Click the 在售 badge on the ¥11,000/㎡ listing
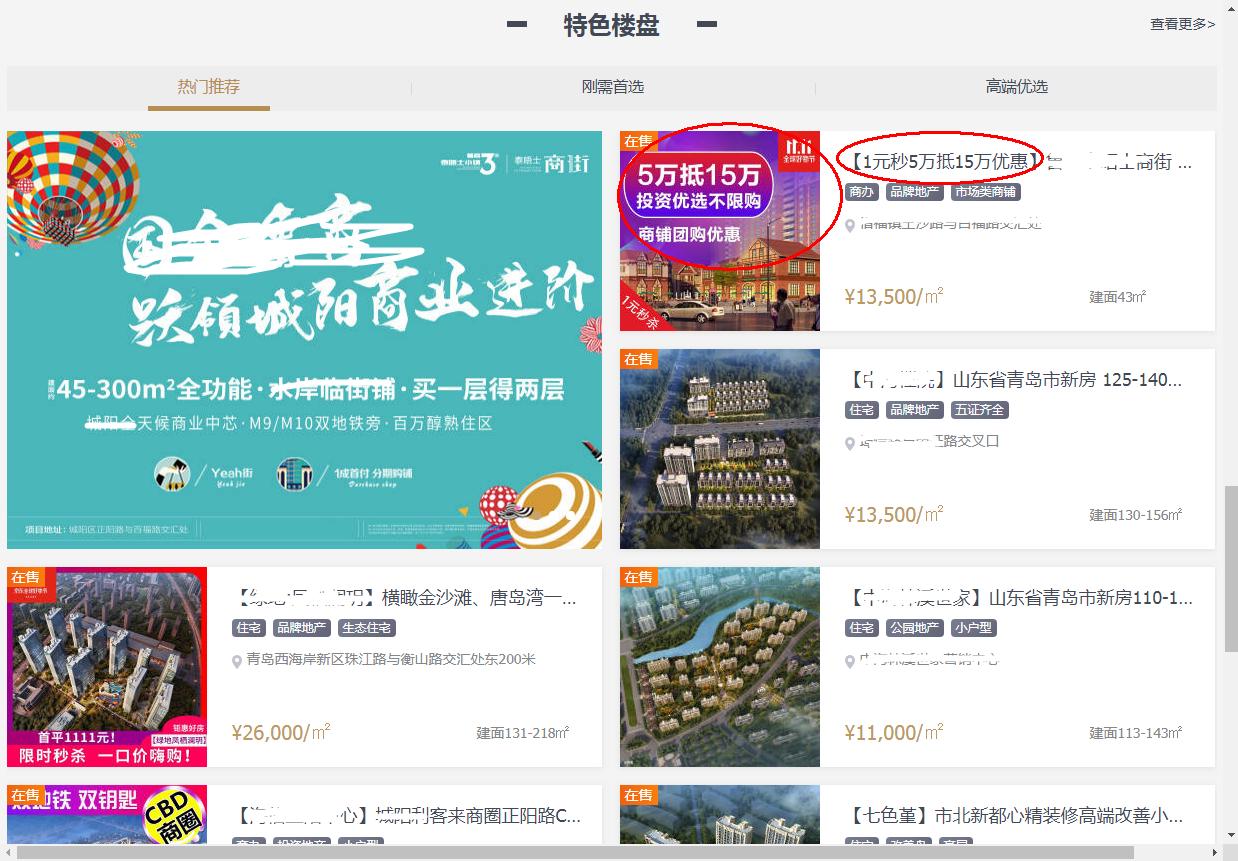 click(x=639, y=577)
